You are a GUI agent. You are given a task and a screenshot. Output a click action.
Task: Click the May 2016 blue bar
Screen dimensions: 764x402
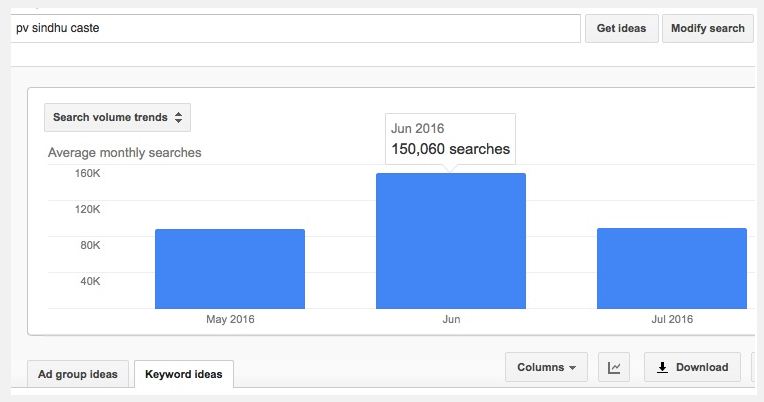tap(229, 269)
